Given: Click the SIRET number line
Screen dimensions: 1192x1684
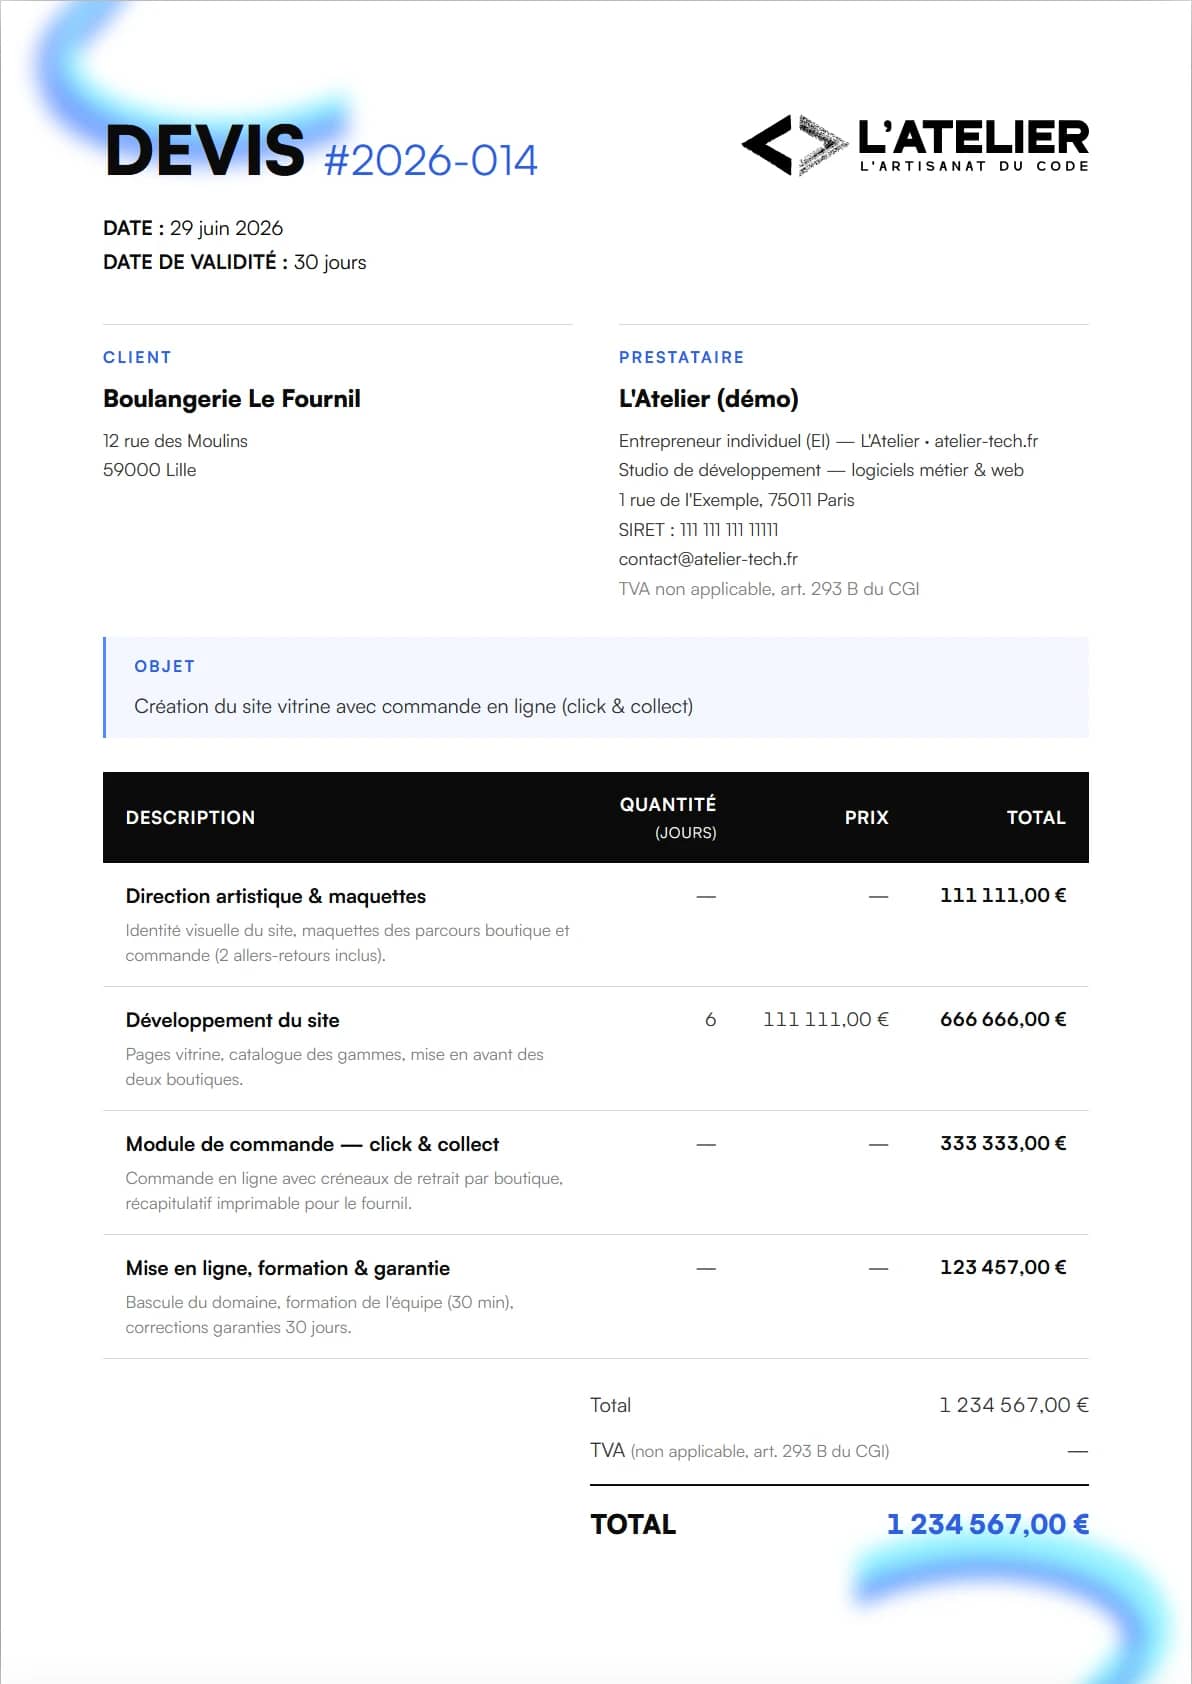Looking at the screenshot, I should pos(698,530).
